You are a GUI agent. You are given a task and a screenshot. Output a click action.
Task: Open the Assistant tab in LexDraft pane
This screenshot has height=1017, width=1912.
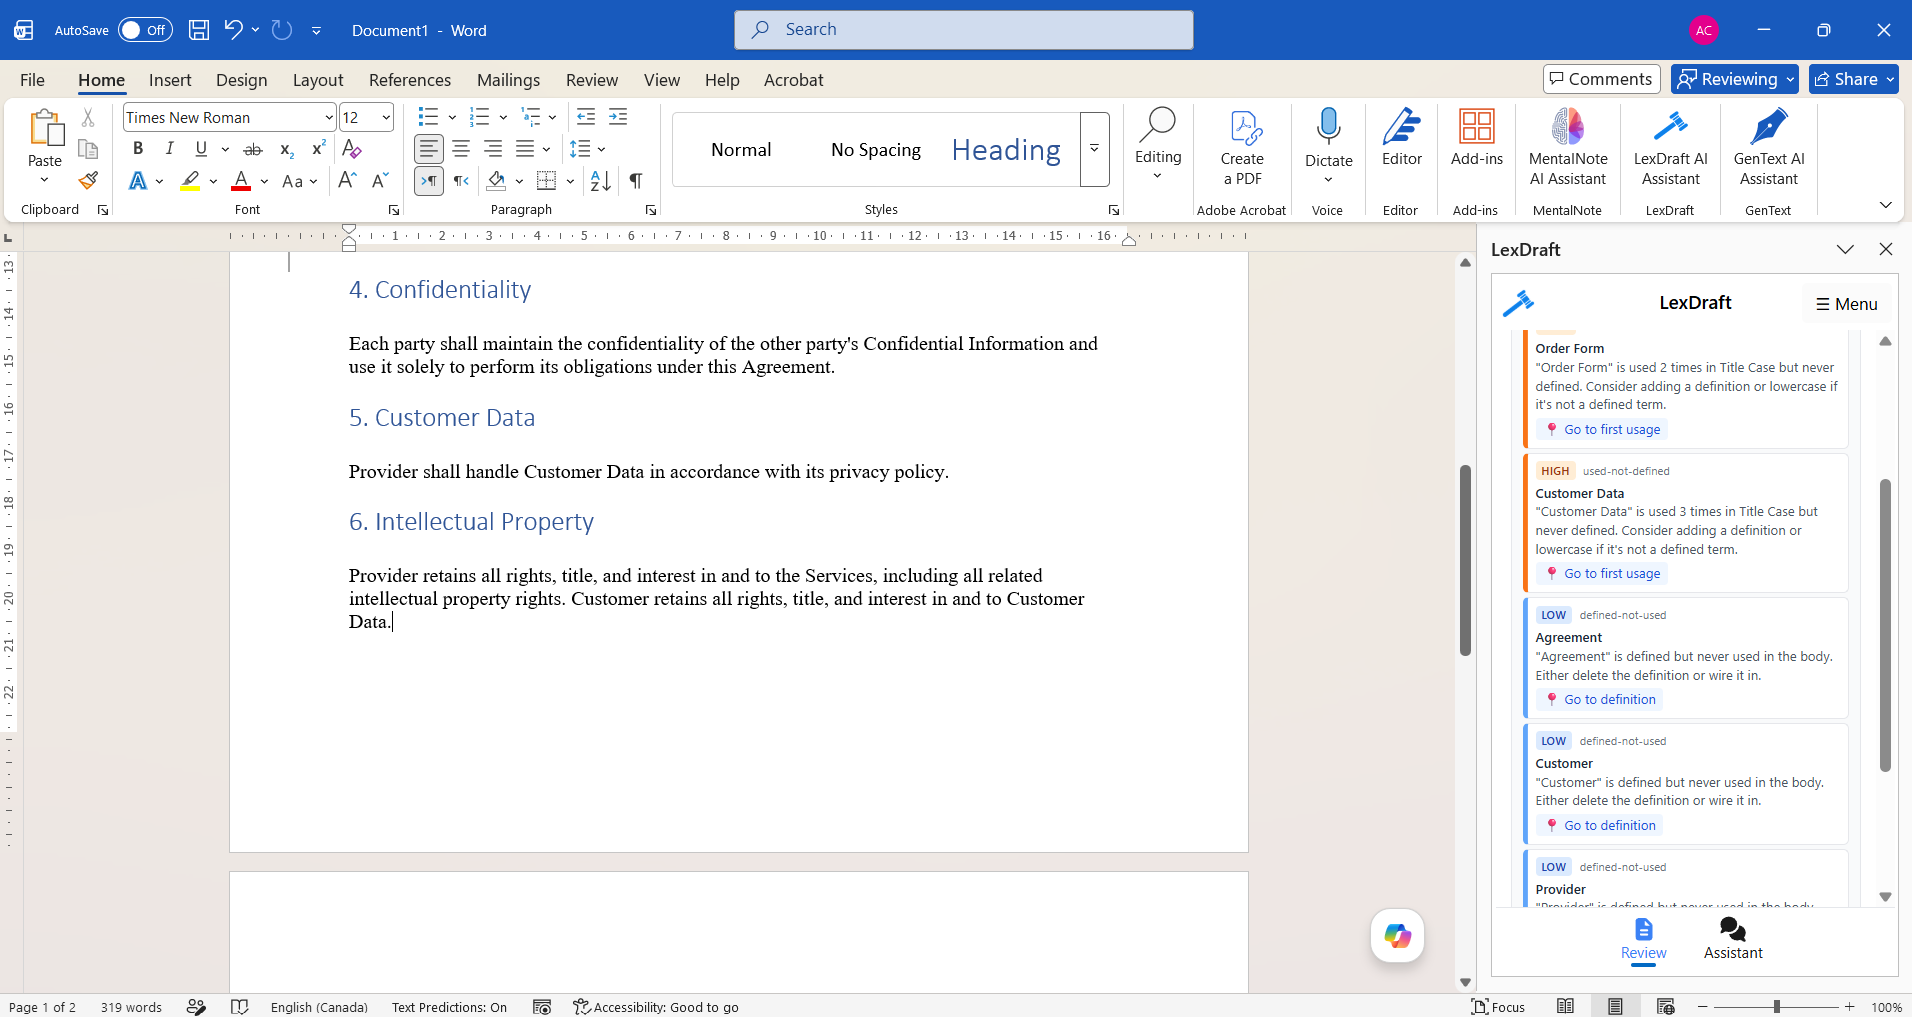1733,939
